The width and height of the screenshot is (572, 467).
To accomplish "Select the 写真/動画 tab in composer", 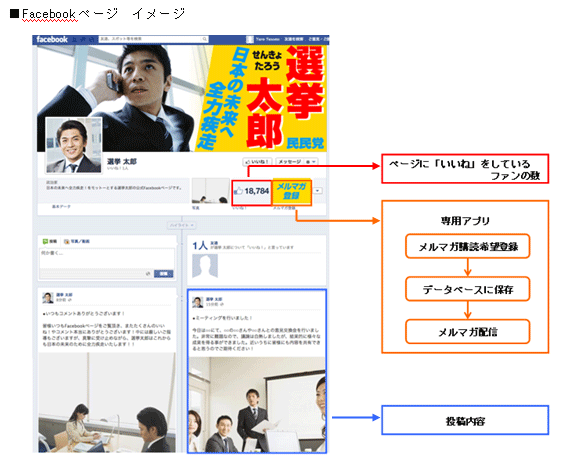I will (x=77, y=241).
